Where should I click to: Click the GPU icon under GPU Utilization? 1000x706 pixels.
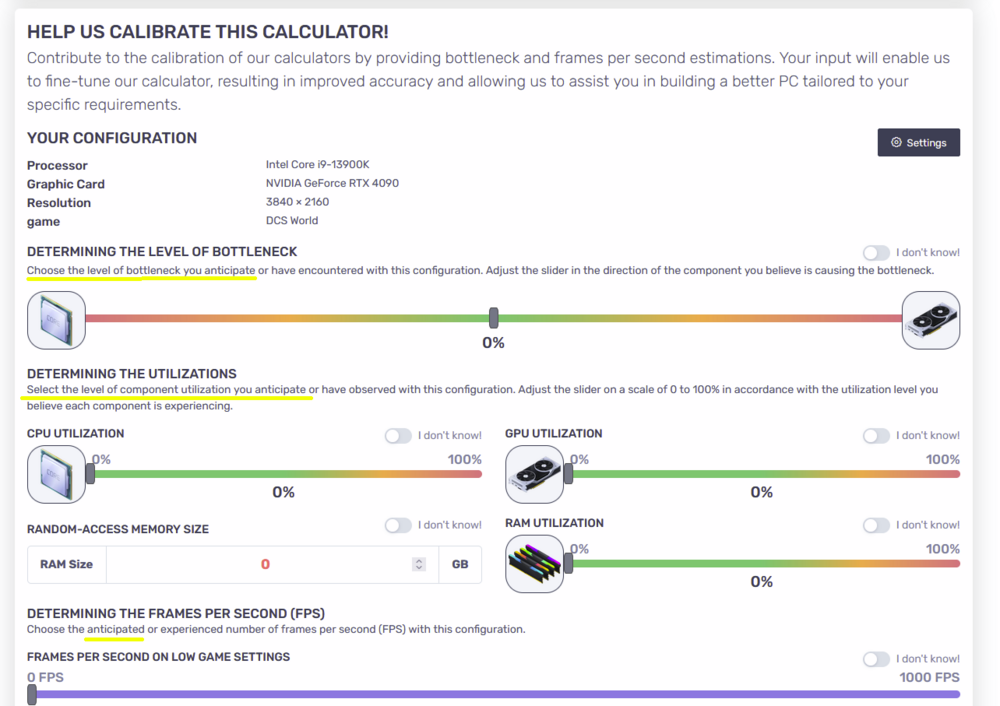(534, 474)
